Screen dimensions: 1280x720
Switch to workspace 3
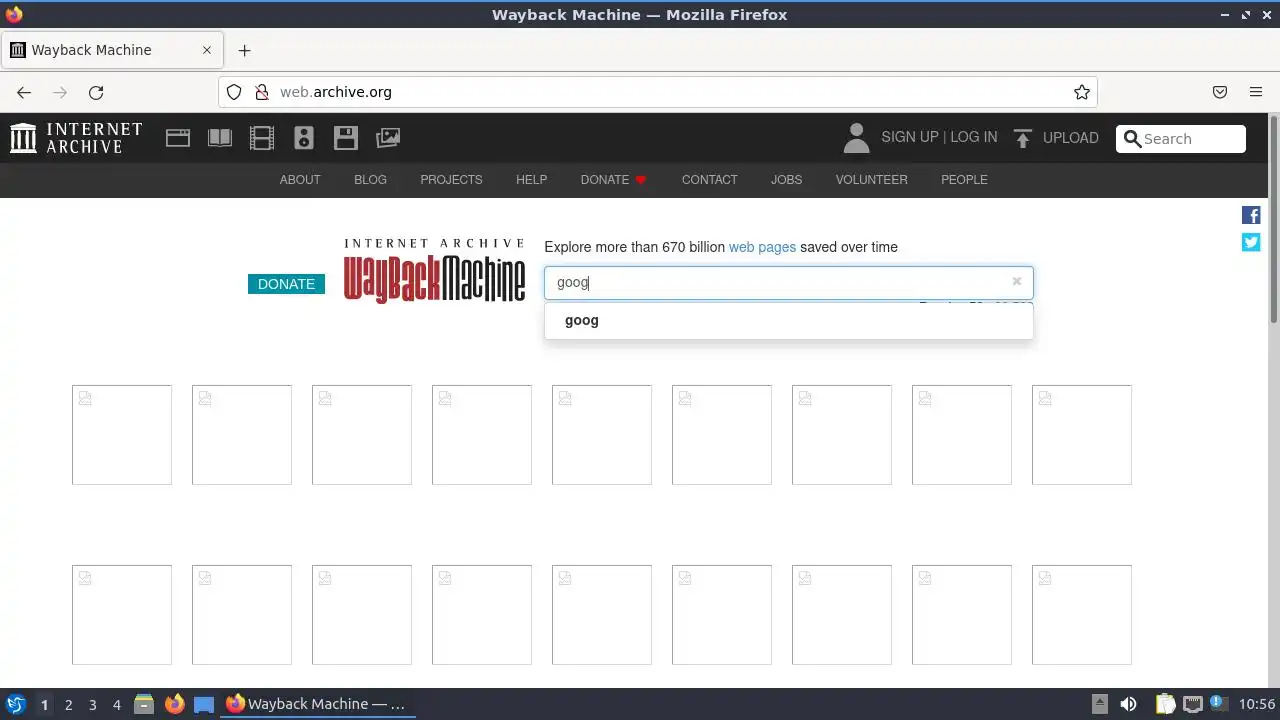pos(92,705)
